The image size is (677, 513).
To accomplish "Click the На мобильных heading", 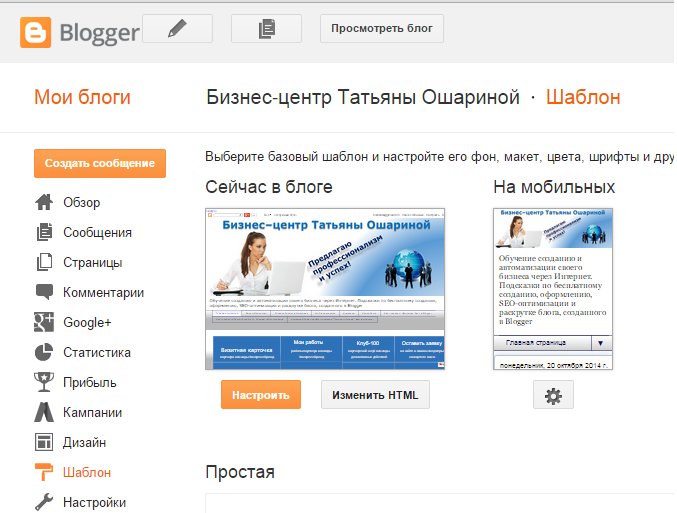I will click(554, 187).
